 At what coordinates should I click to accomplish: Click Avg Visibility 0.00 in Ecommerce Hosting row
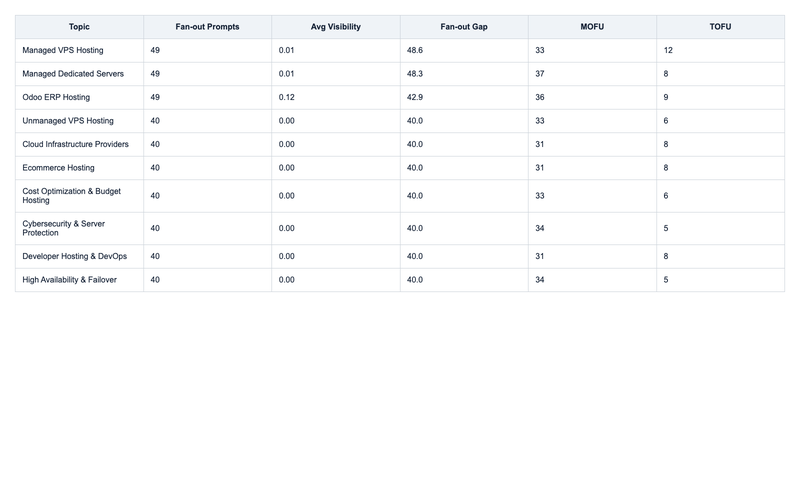point(286,167)
